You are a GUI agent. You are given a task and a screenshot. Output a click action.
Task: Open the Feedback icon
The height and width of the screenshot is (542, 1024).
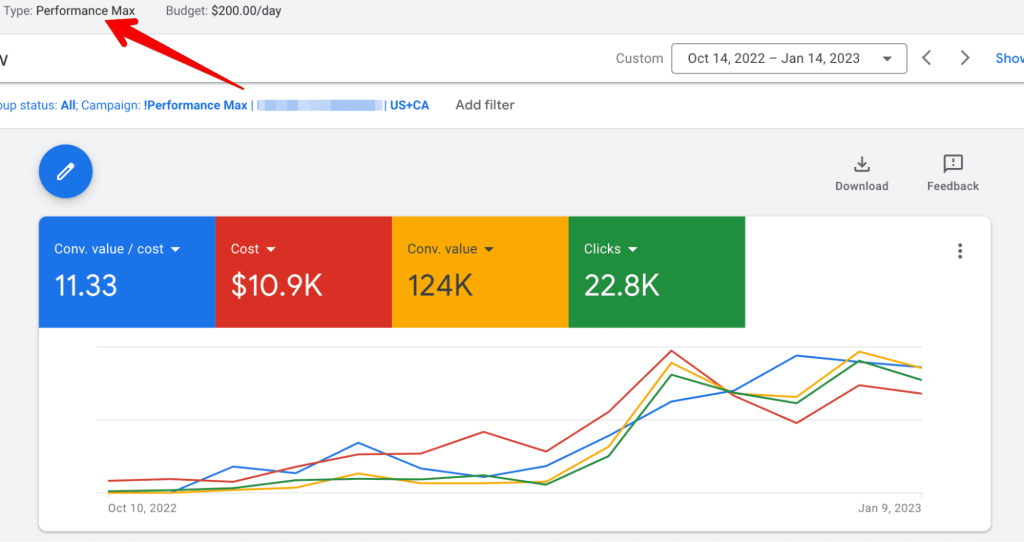(x=952, y=165)
